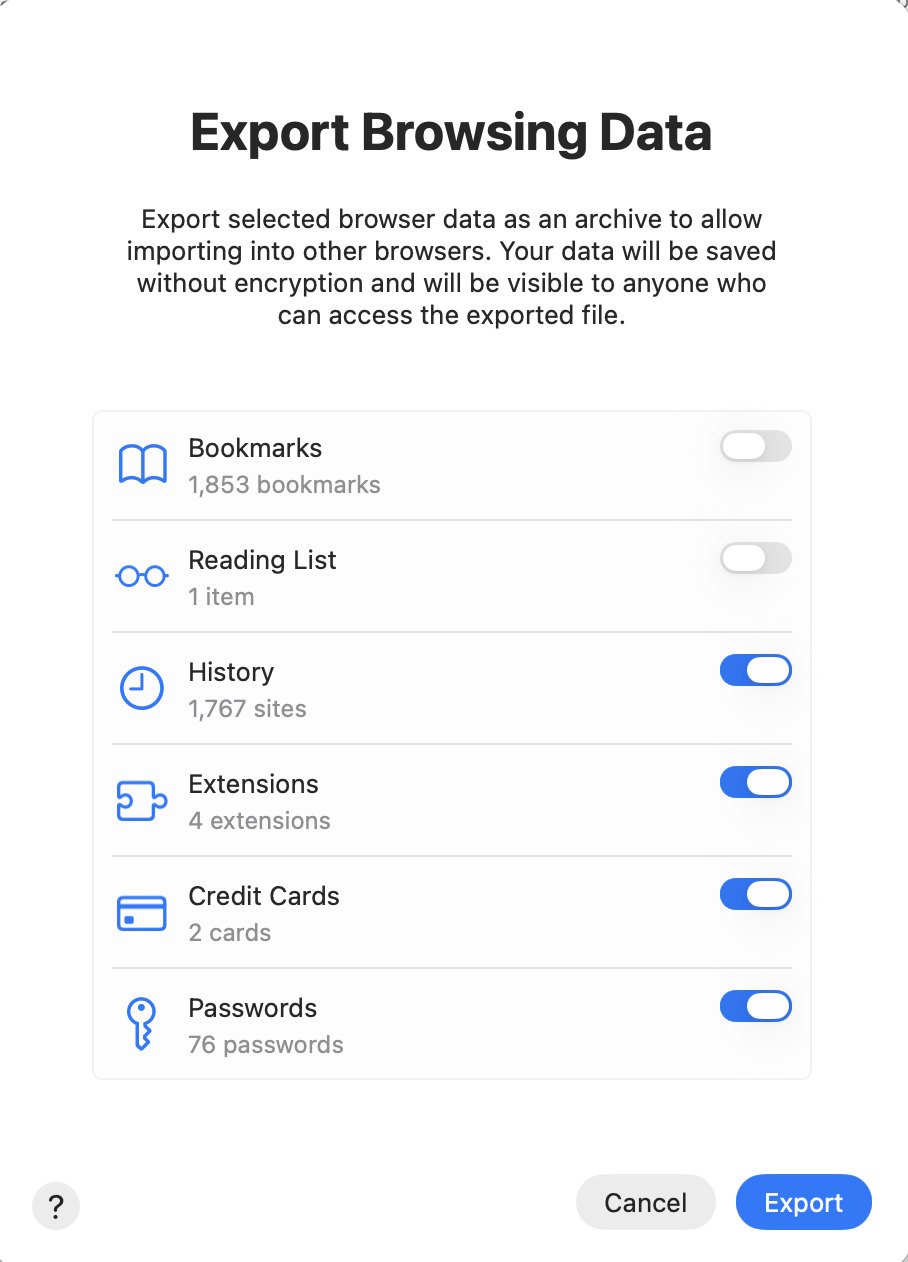908x1262 pixels.
Task: Switch off the Extensions toggle
Action: point(755,782)
